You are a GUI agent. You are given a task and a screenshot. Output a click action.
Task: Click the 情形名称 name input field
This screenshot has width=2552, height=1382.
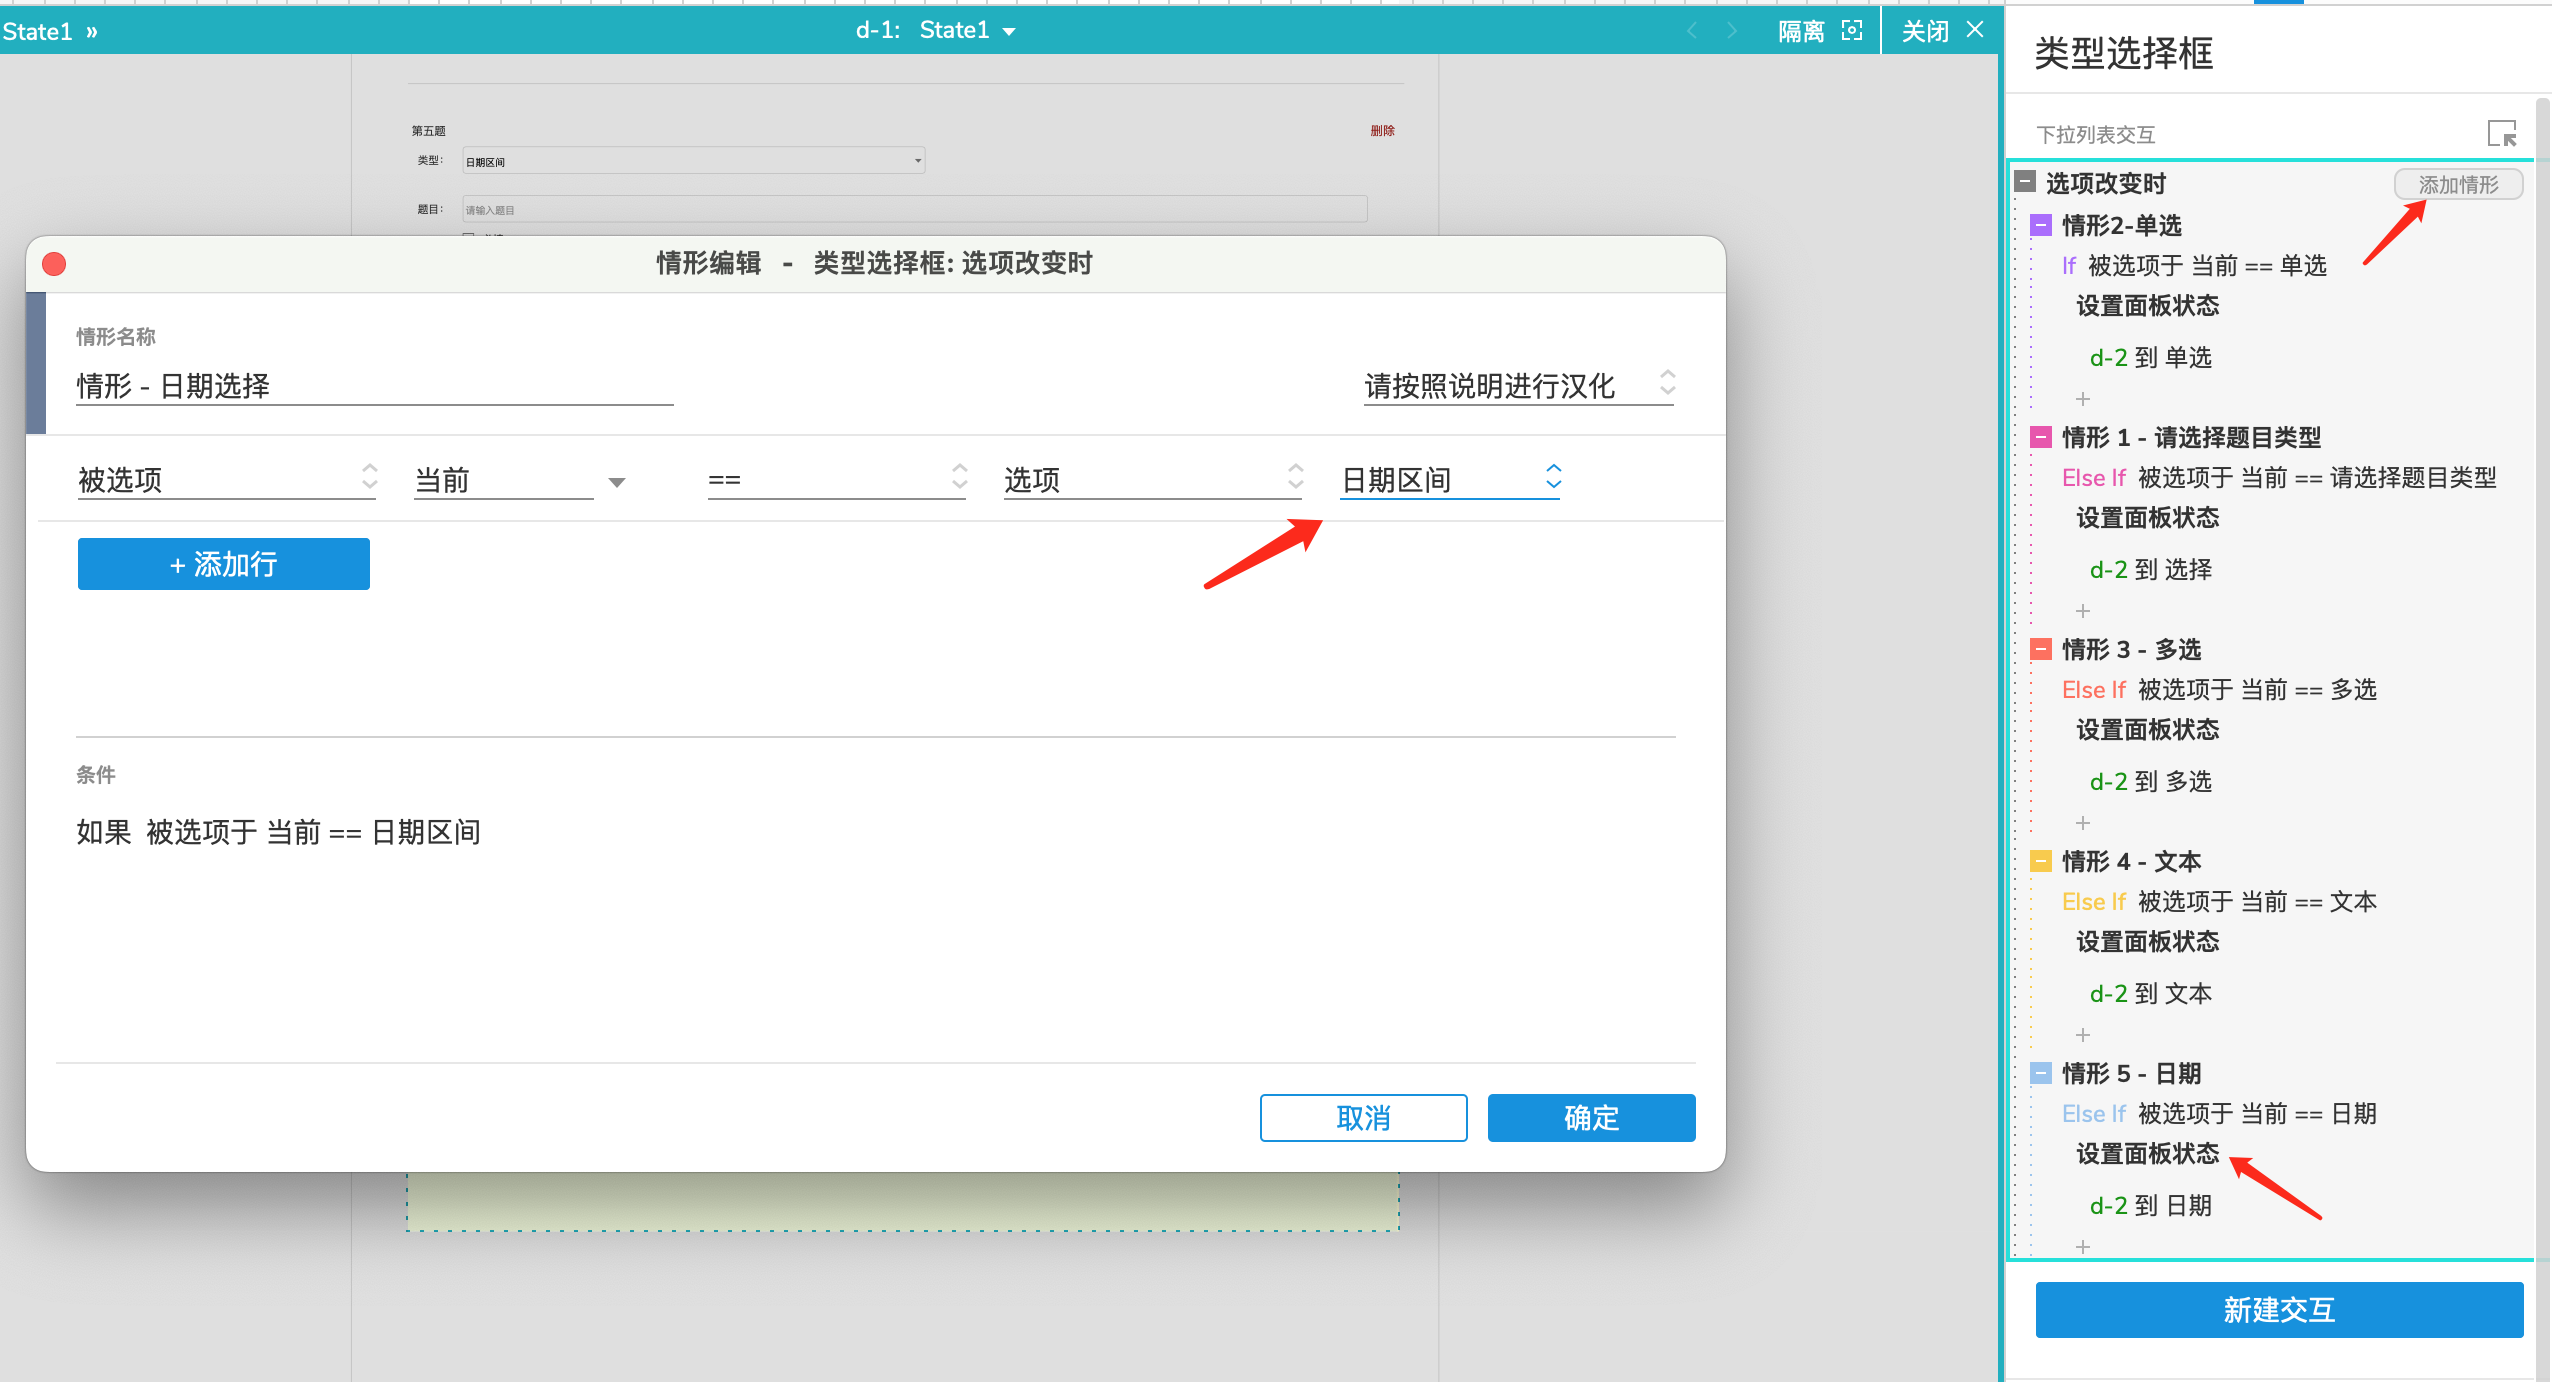(x=374, y=386)
